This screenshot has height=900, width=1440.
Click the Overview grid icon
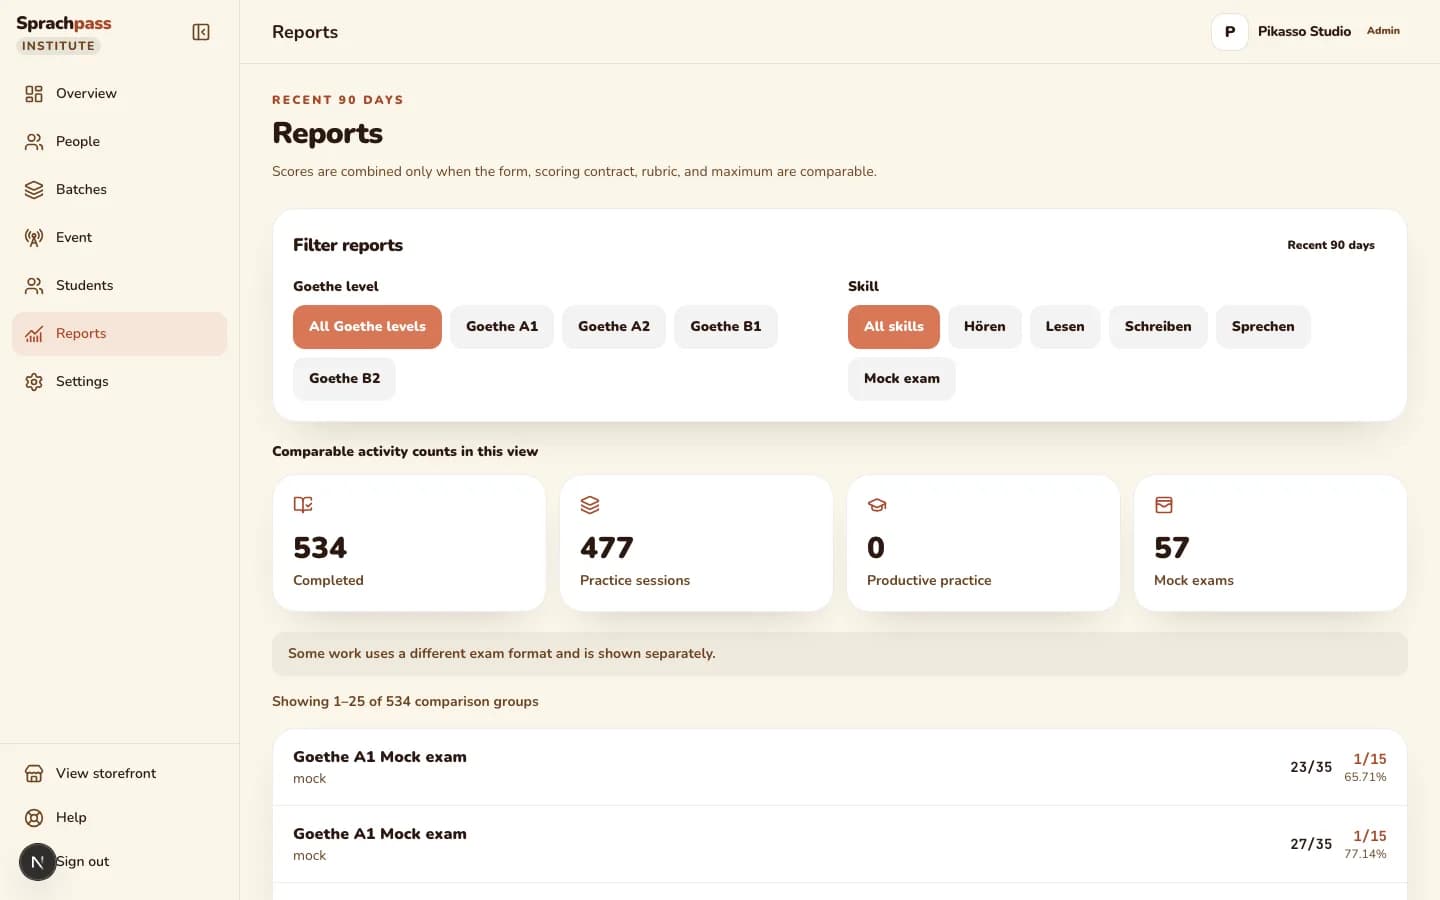pyautogui.click(x=34, y=94)
